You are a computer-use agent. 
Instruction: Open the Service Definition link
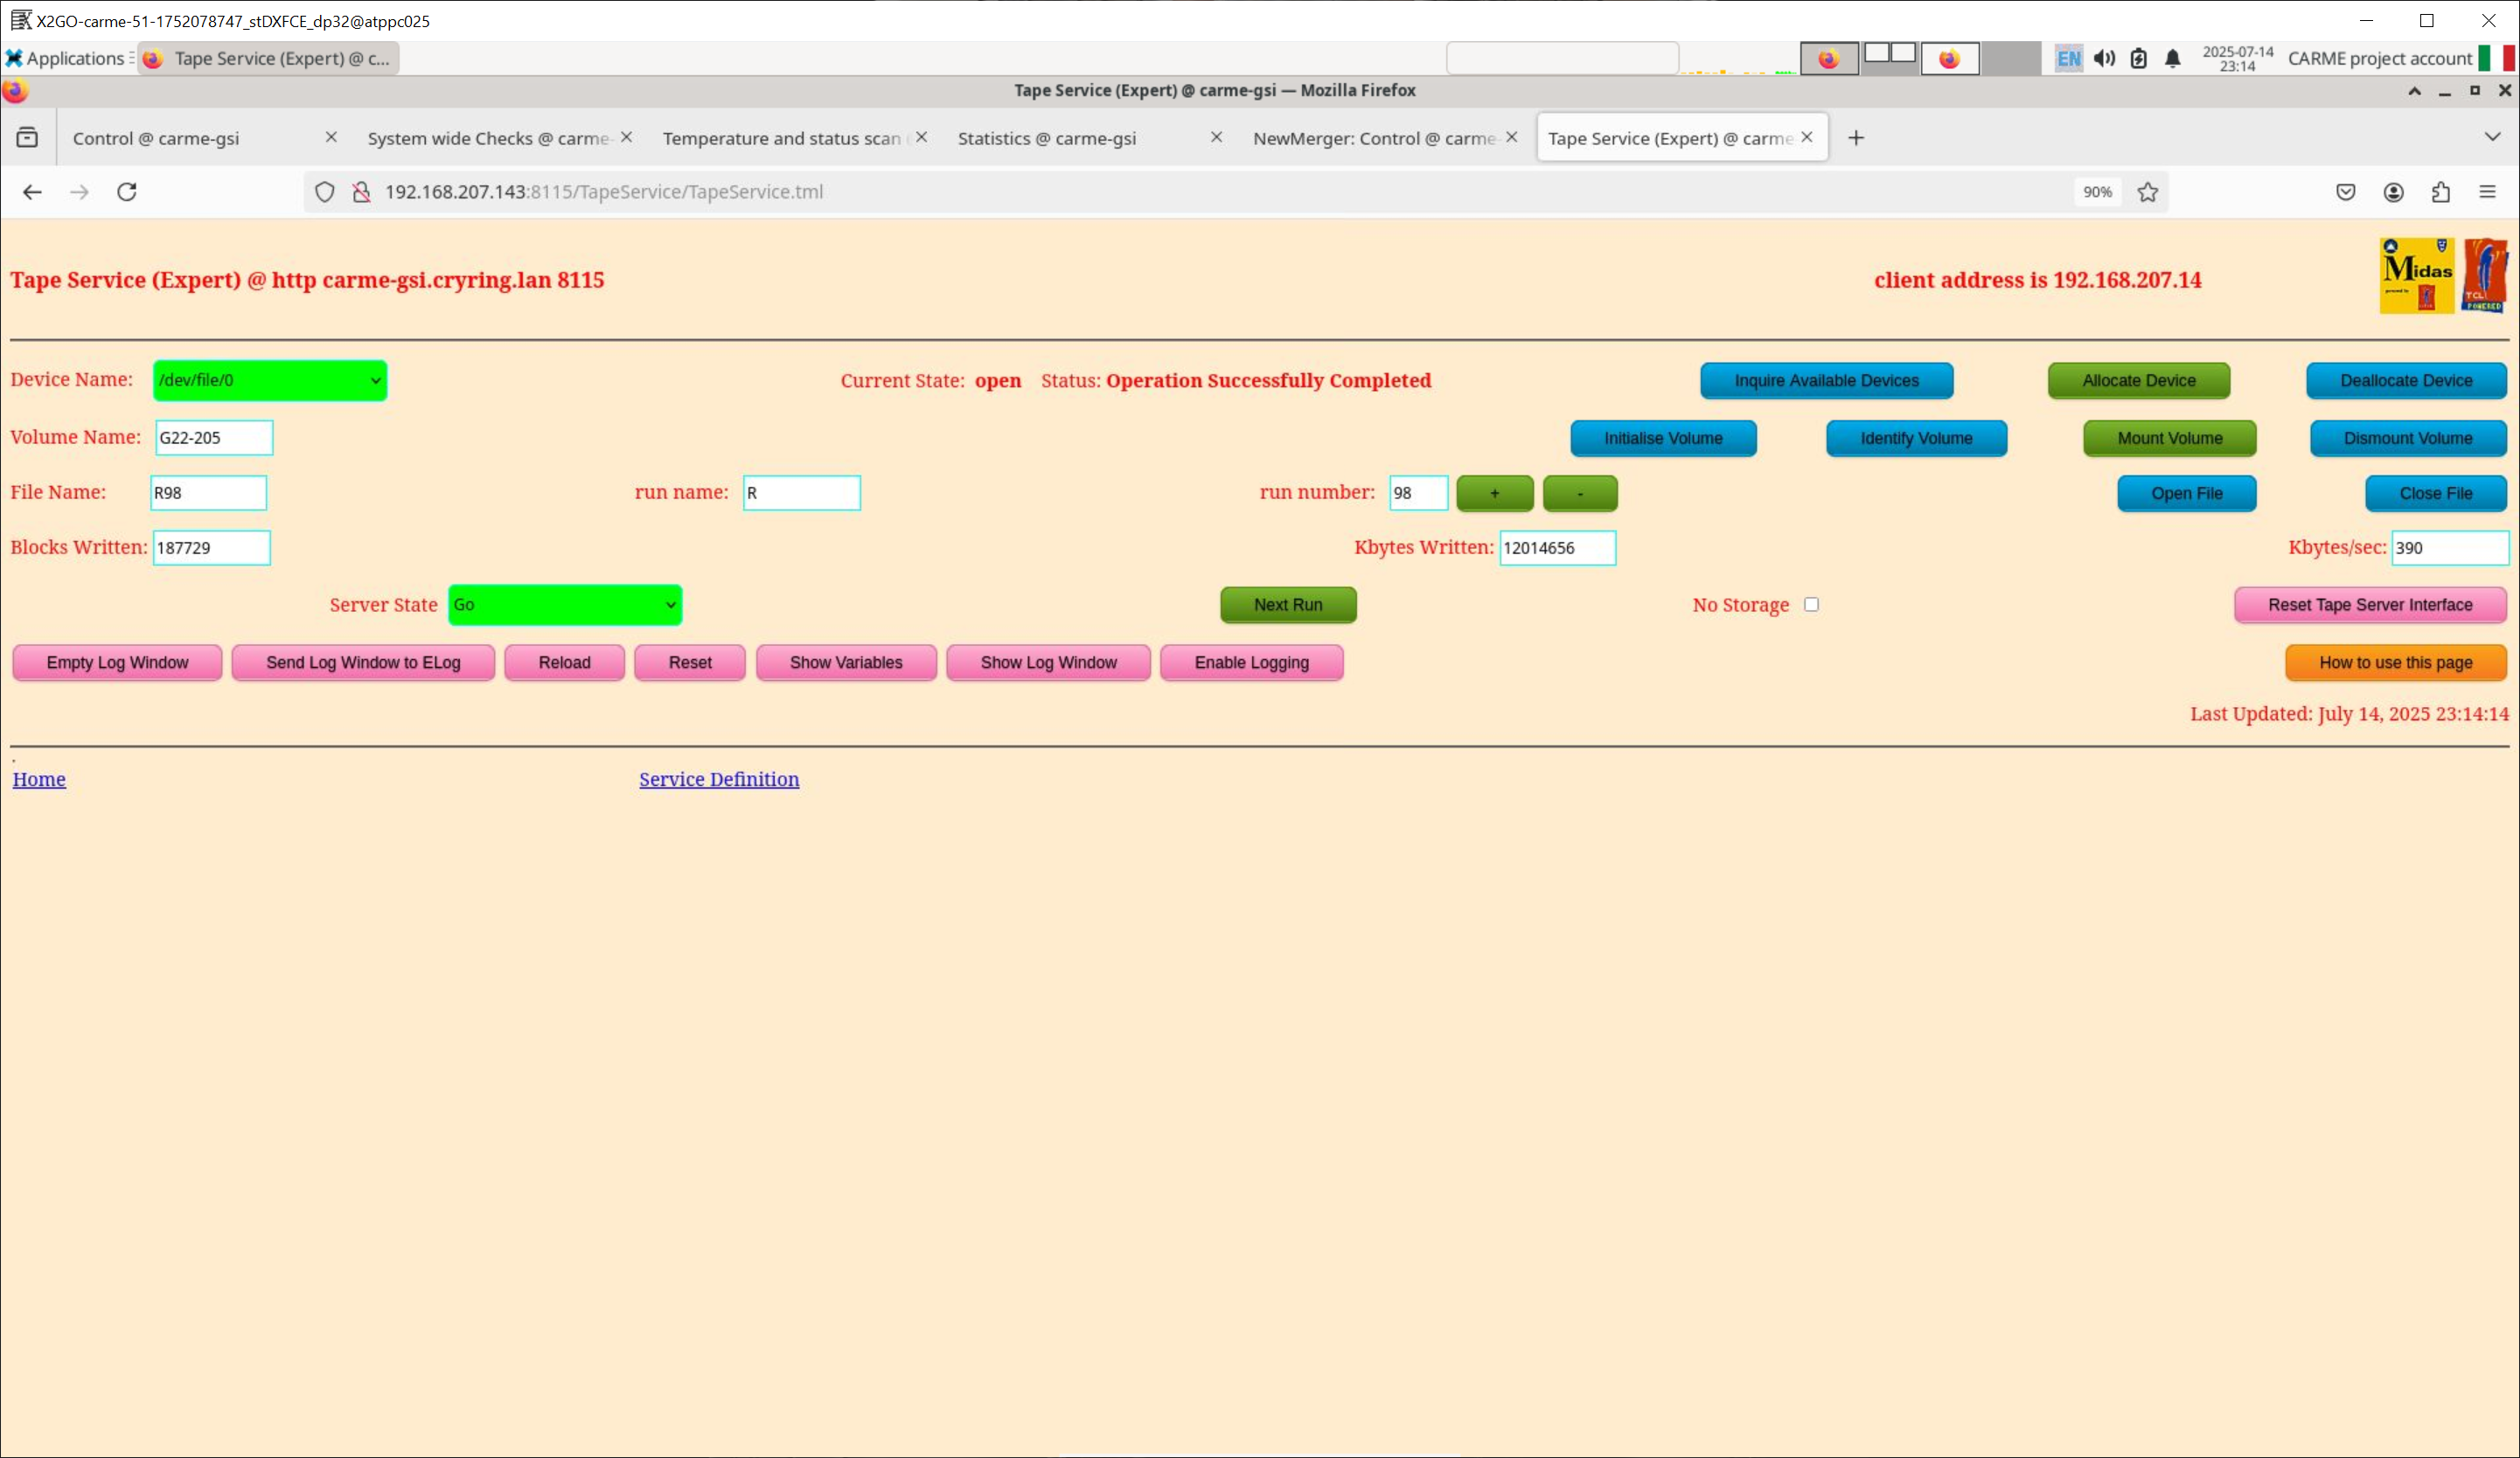coord(719,779)
